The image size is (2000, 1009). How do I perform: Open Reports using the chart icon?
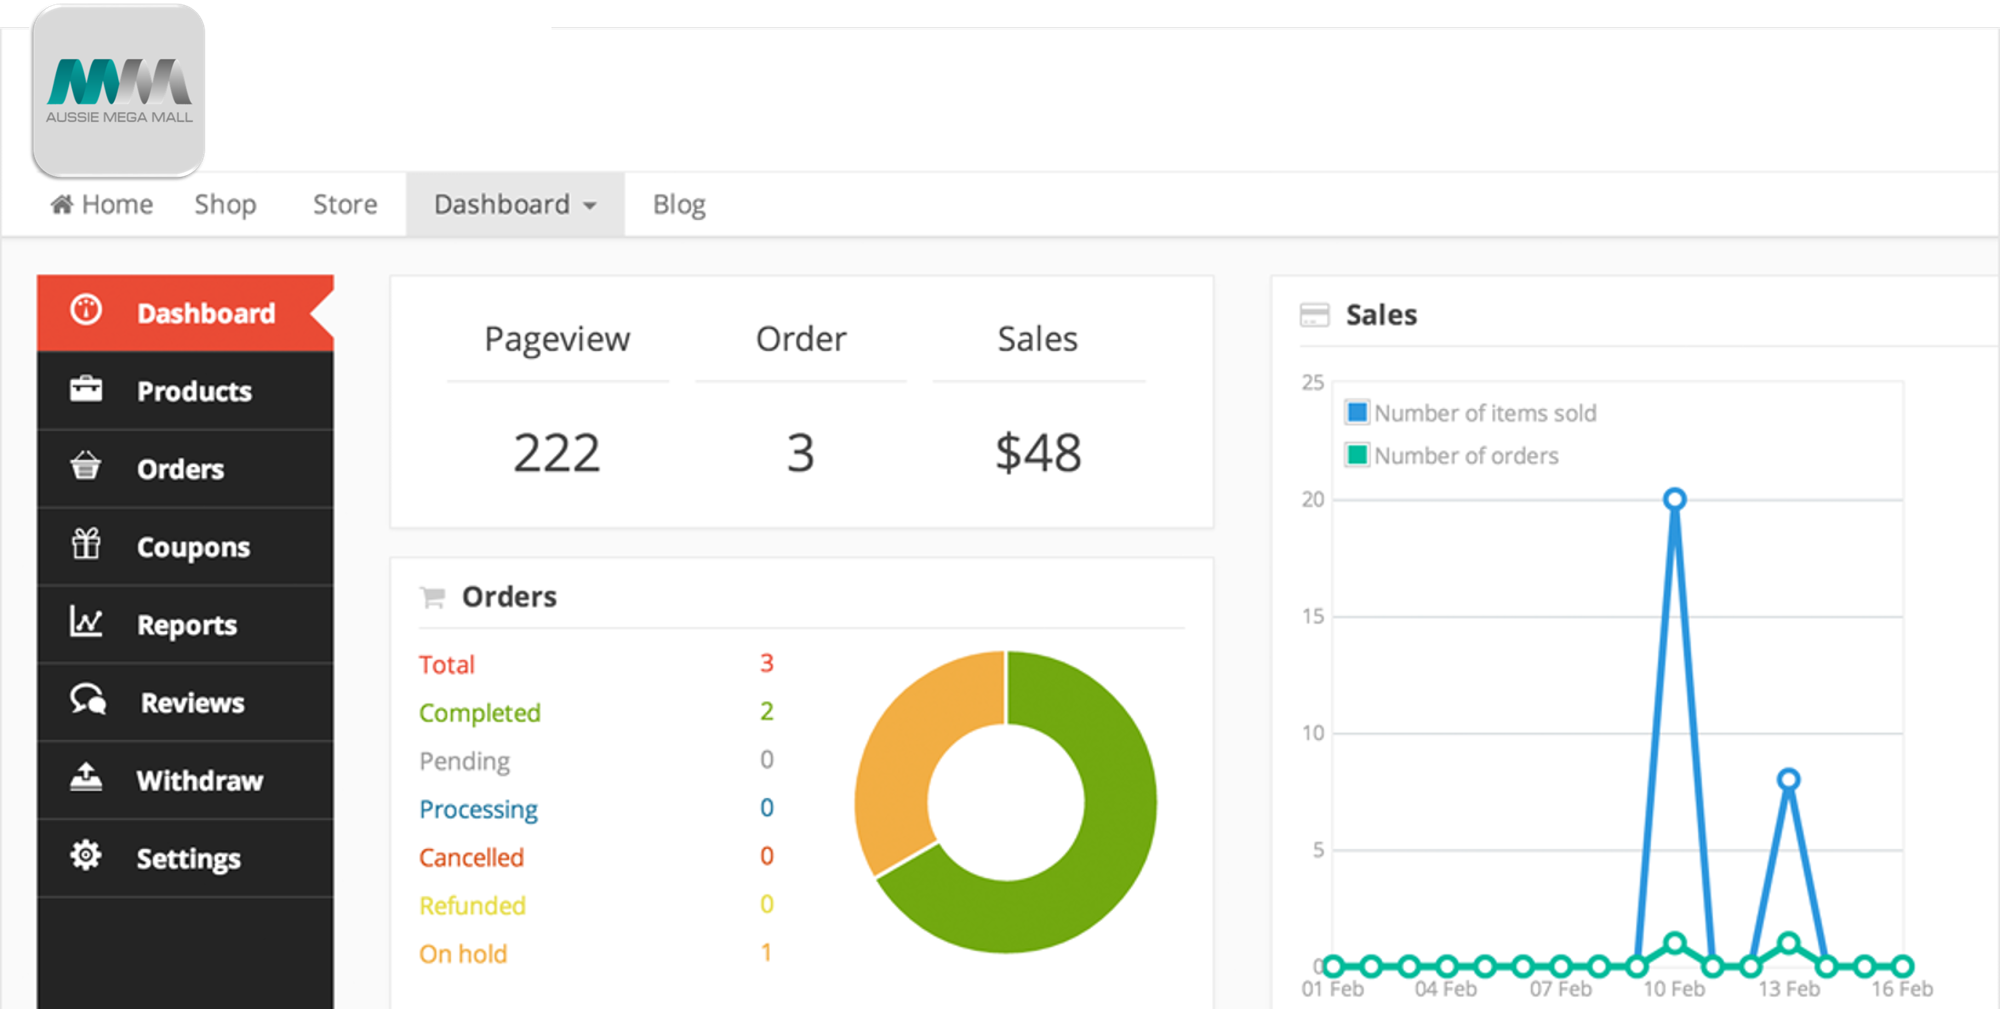(x=86, y=624)
